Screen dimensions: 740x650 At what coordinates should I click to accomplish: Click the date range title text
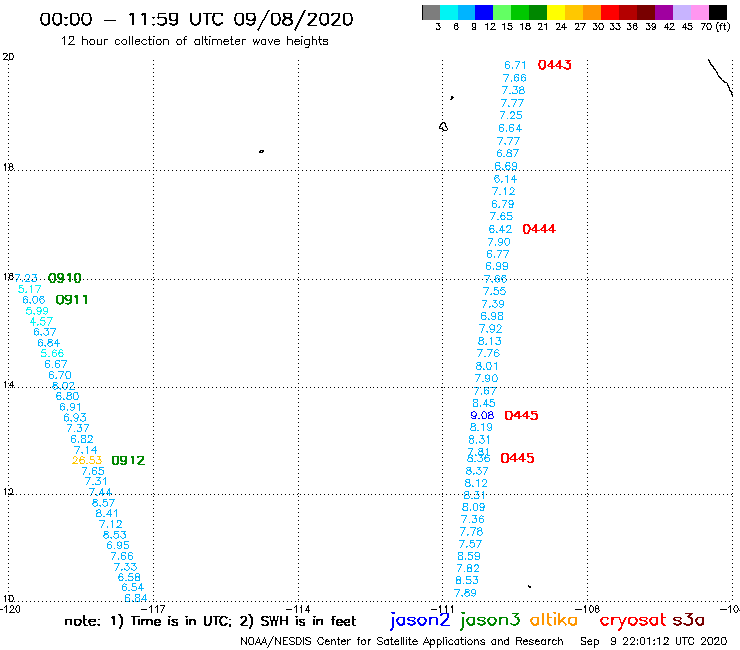(196, 19)
